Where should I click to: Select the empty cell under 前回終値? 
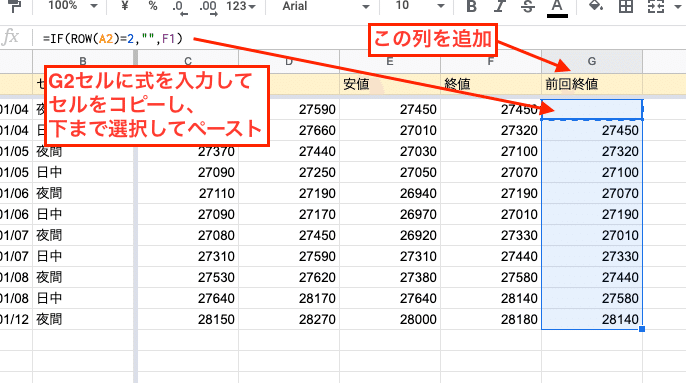coord(592,109)
